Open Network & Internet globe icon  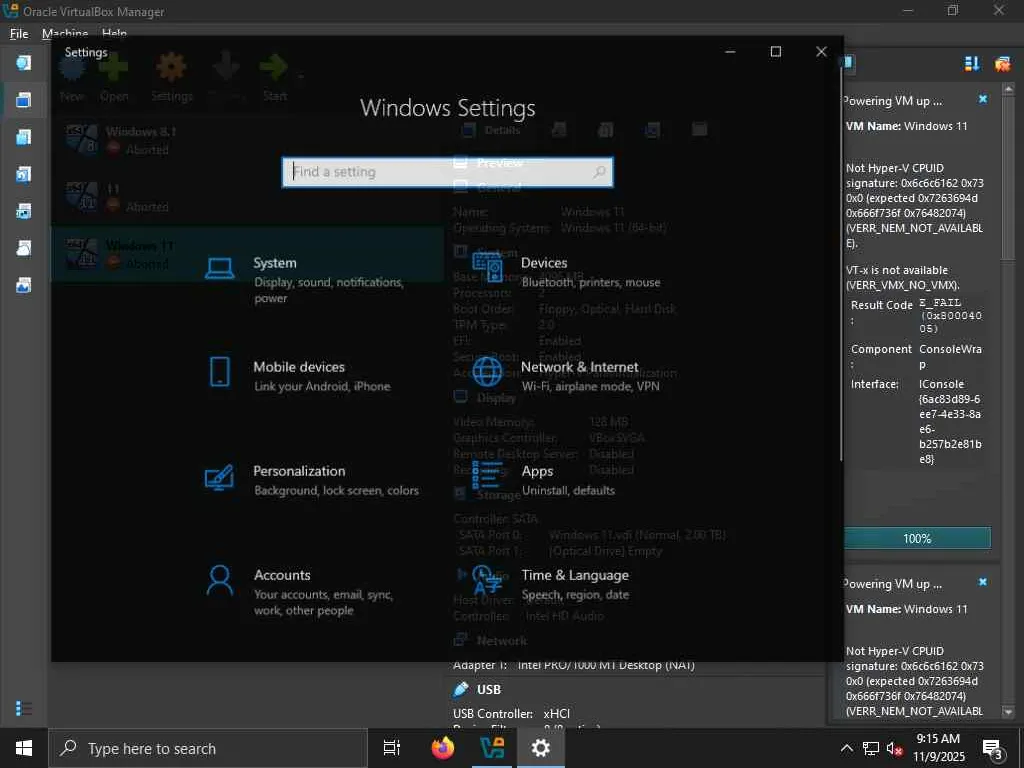point(487,372)
